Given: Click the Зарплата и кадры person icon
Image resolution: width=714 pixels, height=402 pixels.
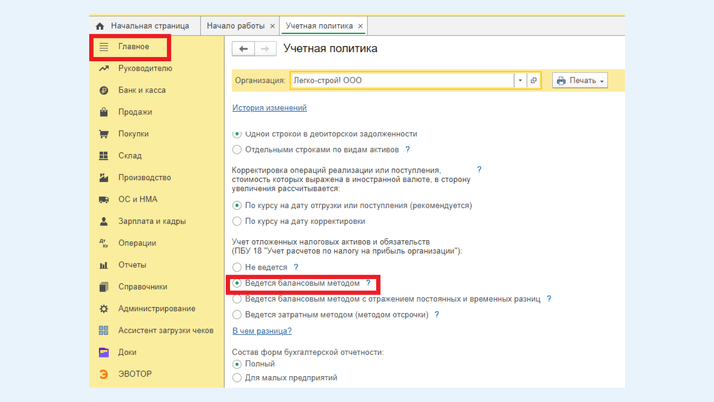Looking at the screenshot, I should 104,221.
